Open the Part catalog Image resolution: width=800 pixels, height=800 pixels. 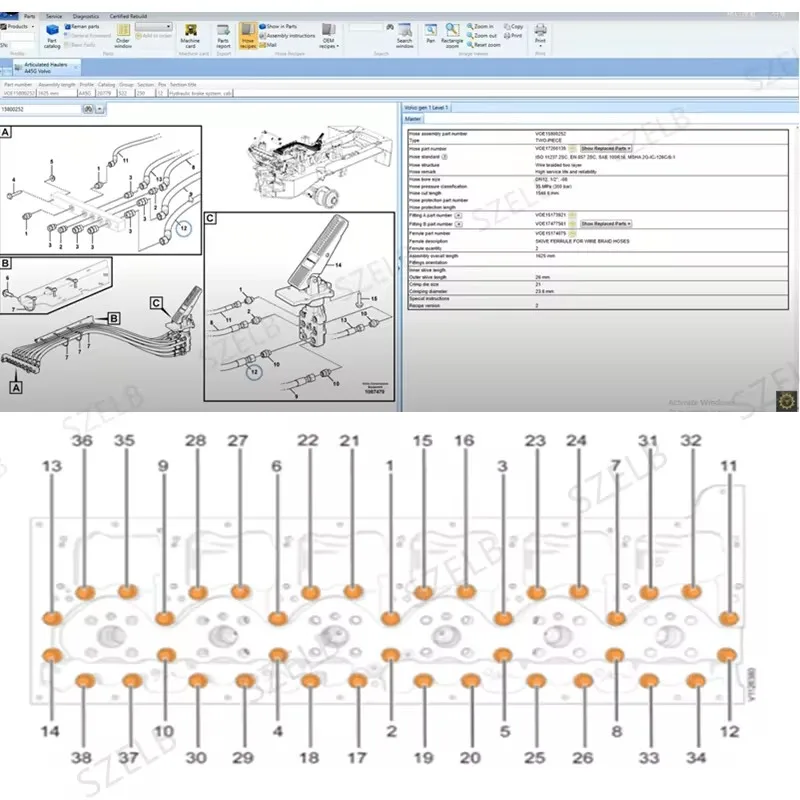click(52, 36)
